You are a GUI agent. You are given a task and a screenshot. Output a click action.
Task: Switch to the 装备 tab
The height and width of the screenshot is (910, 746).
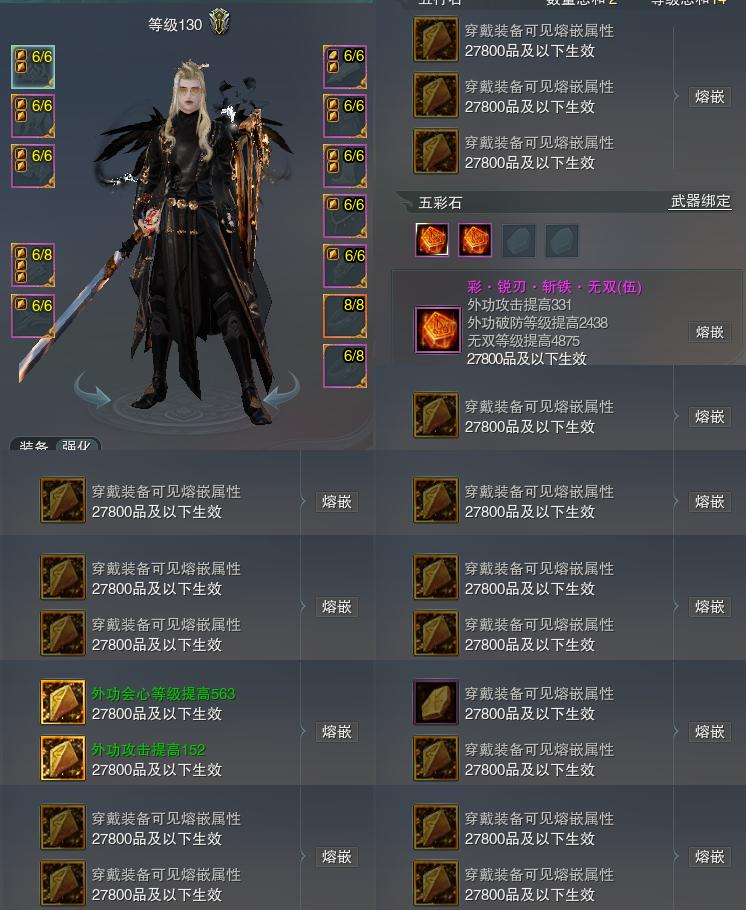click(33, 446)
